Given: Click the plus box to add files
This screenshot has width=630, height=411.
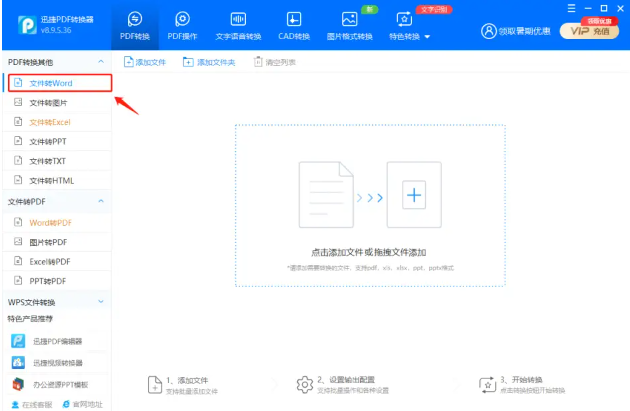Looking at the screenshot, I should click(413, 196).
